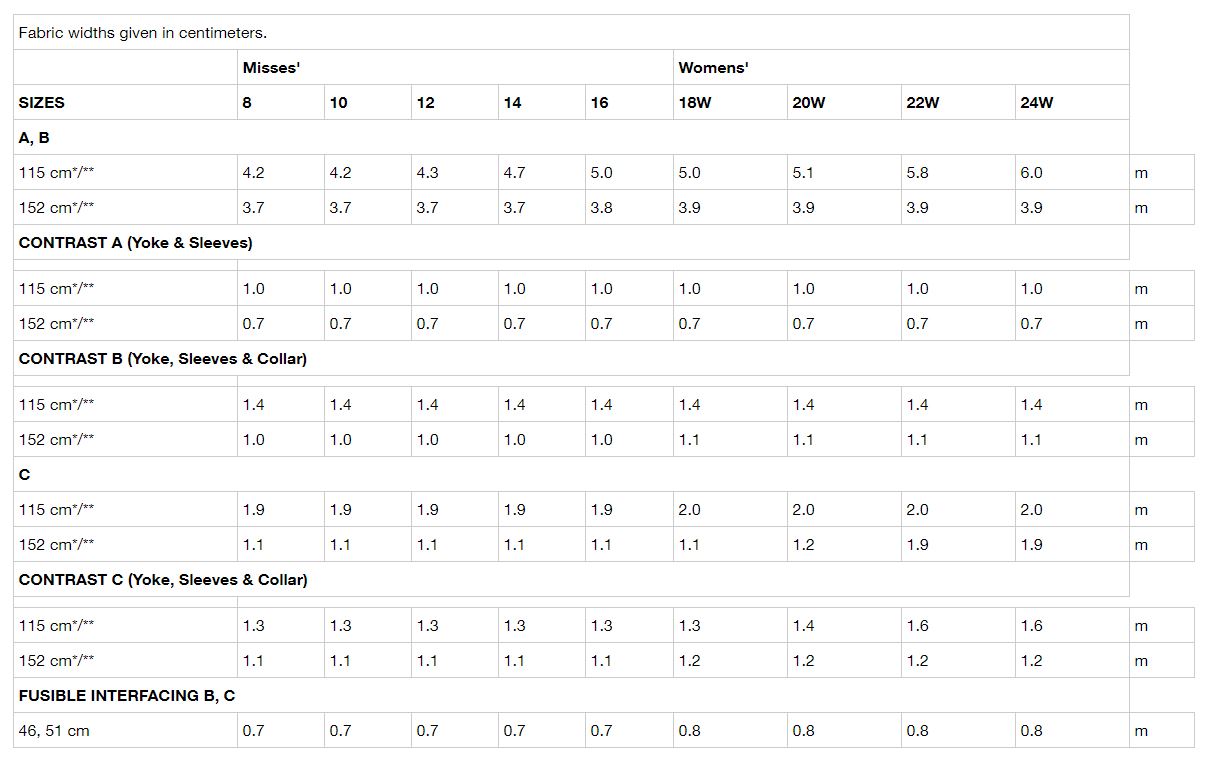
Task: Click the 22W size header
Action: pos(923,103)
